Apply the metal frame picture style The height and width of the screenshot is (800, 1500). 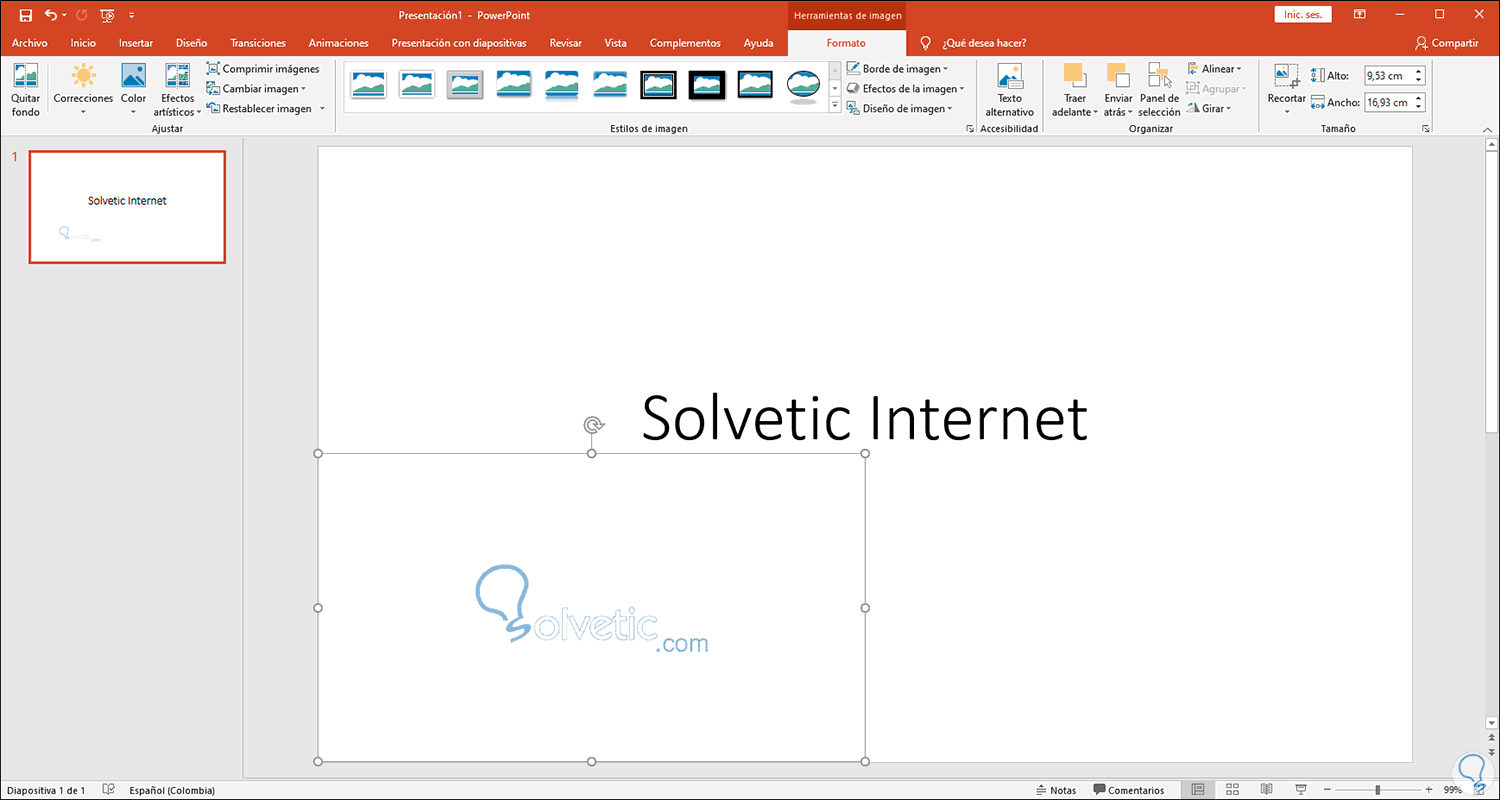[464, 85]
